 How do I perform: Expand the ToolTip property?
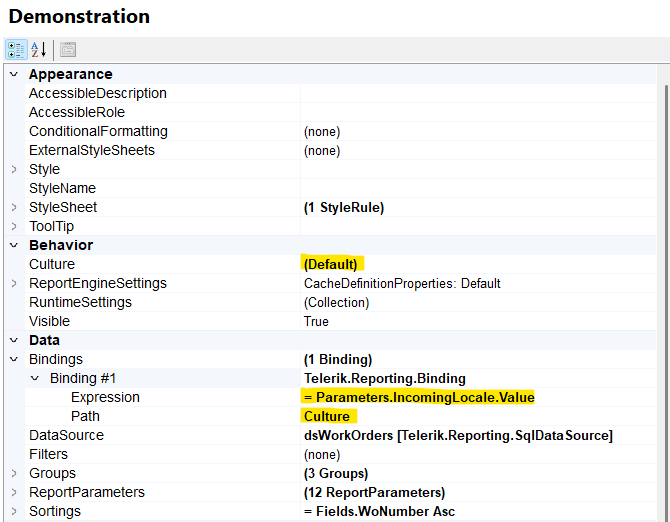tap(14, 226)
